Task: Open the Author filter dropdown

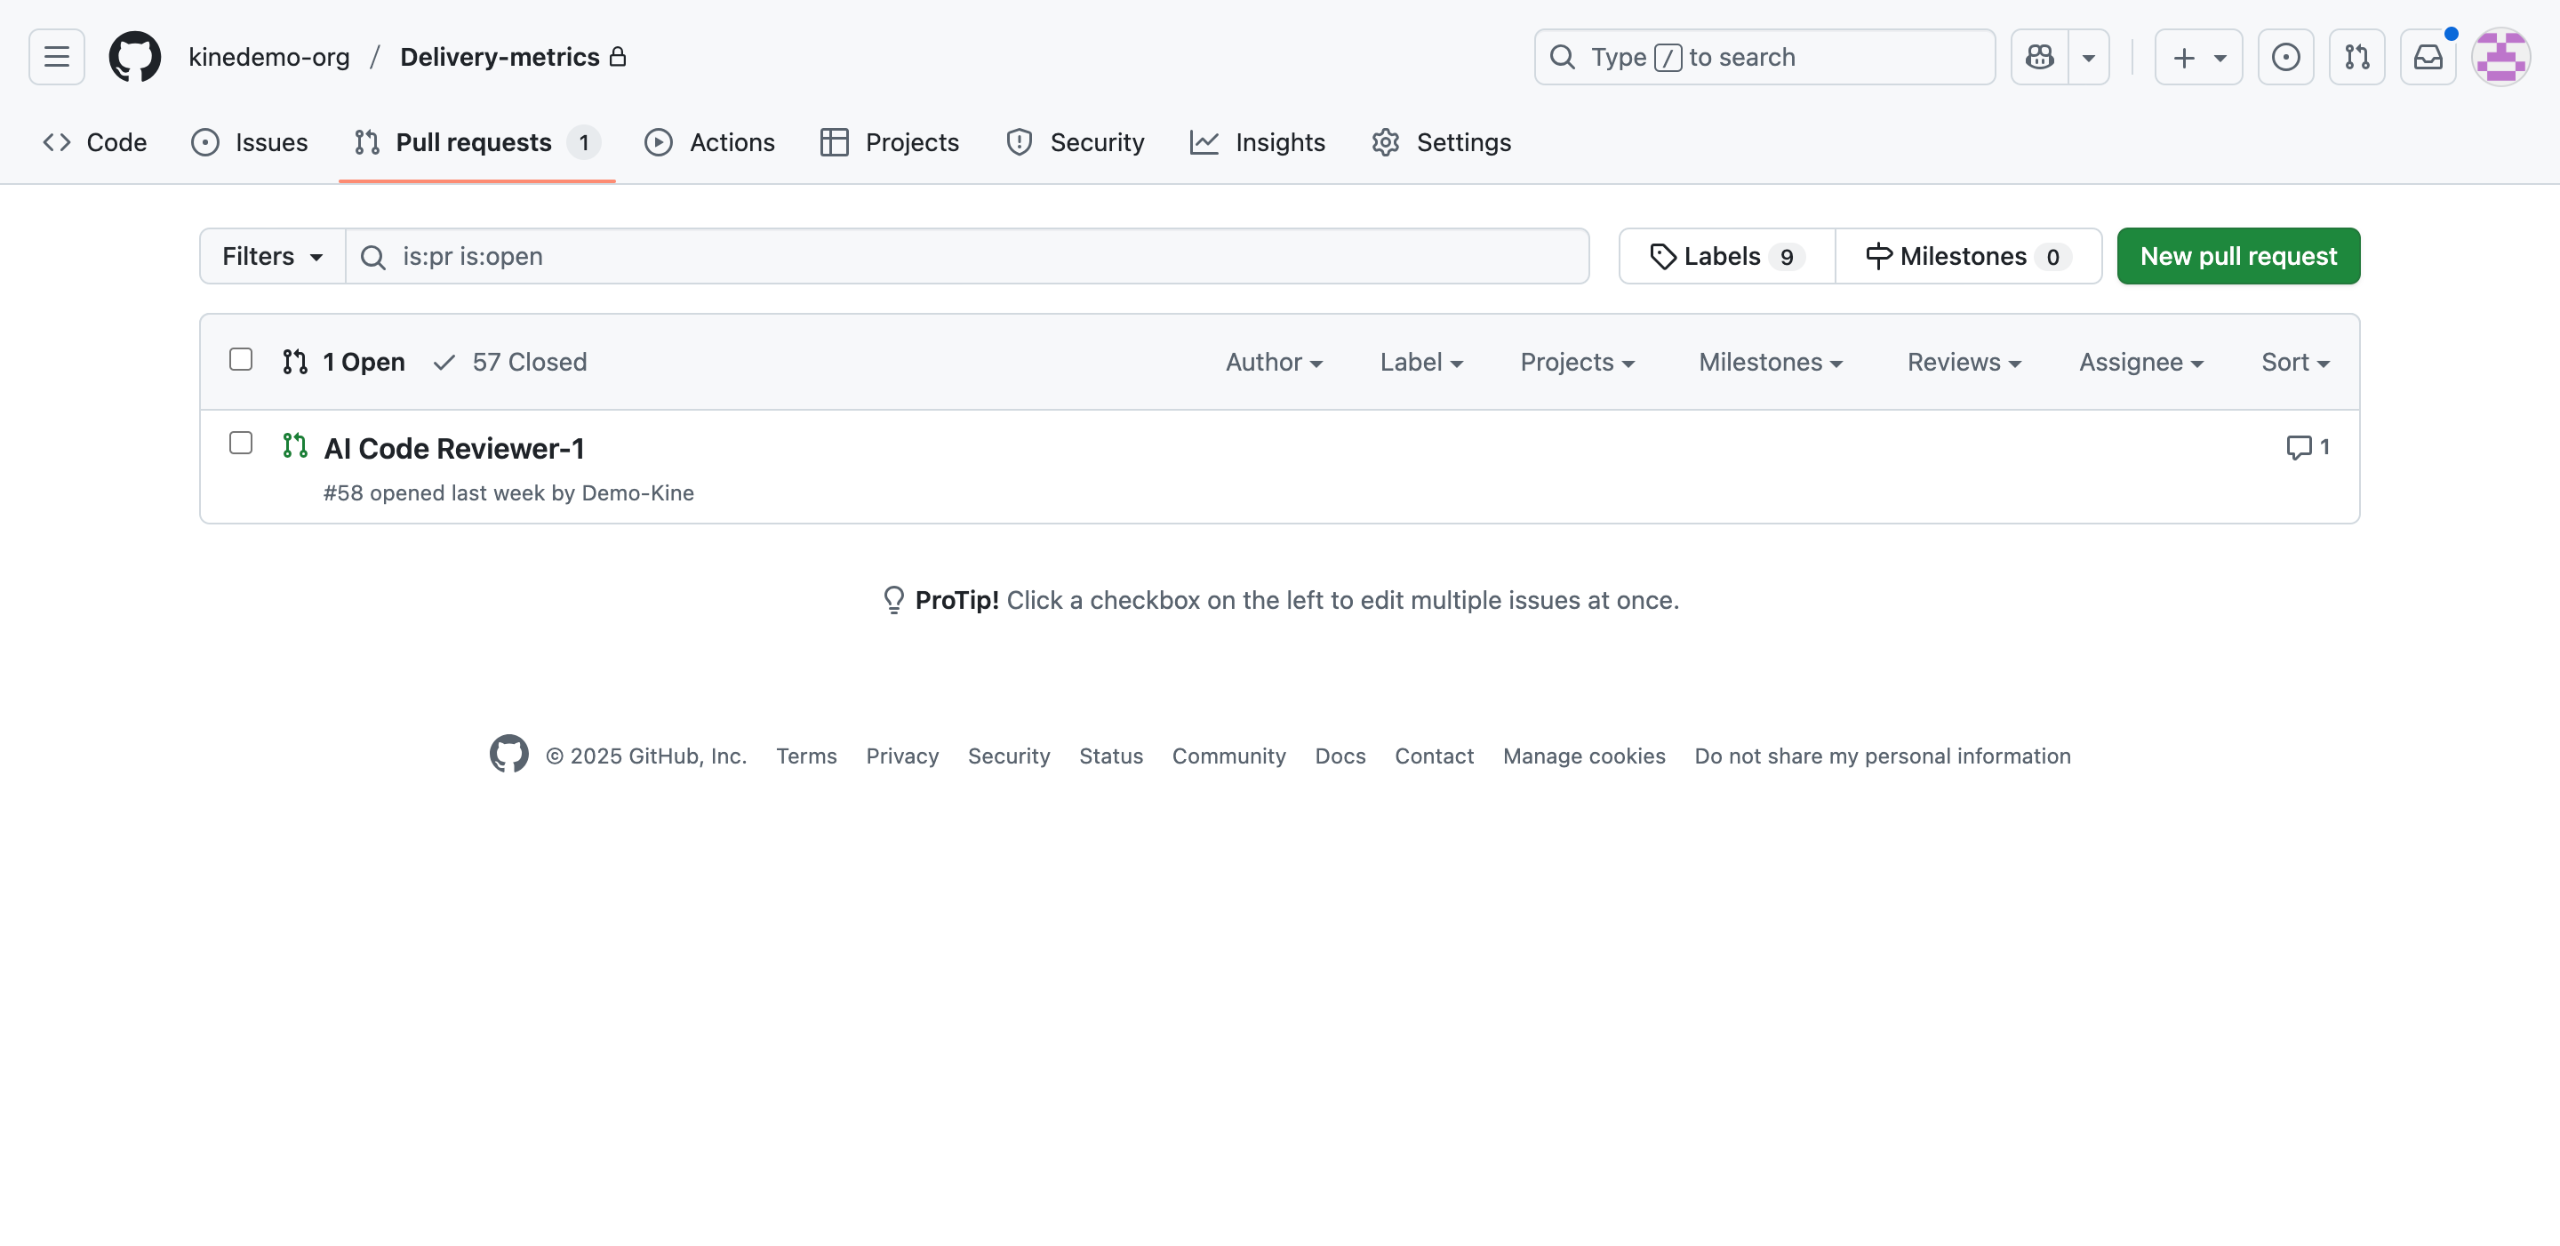Action: (x=1274, y=362)
